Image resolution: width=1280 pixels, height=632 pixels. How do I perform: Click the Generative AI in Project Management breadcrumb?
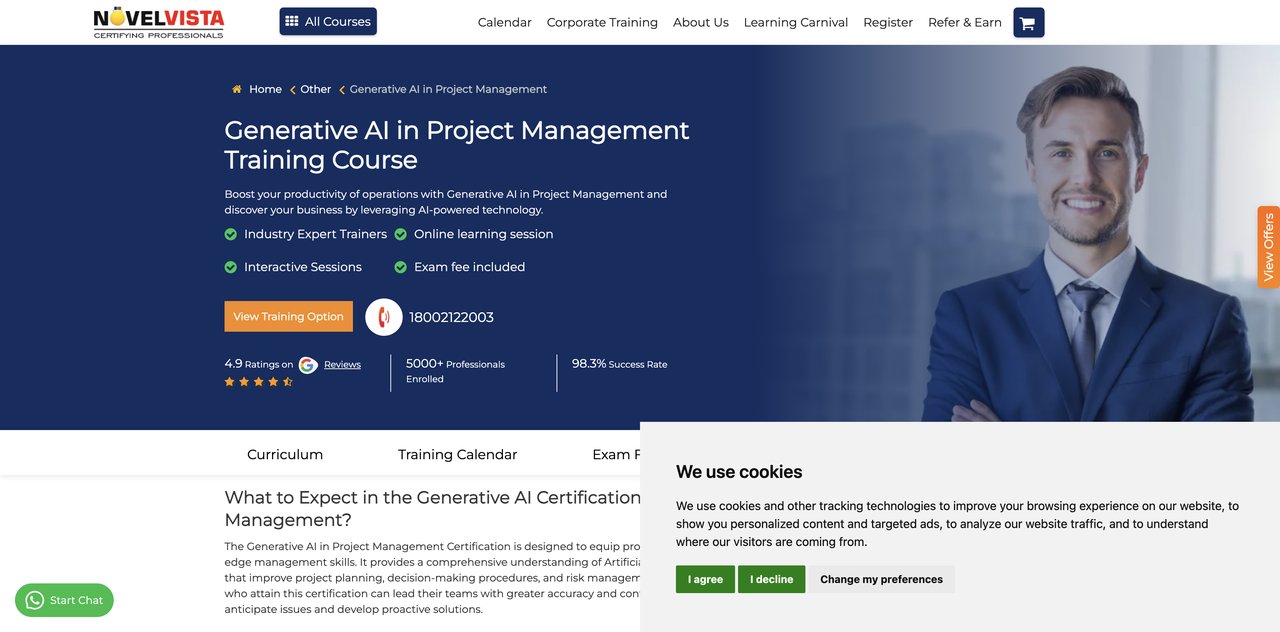[448, 89]
